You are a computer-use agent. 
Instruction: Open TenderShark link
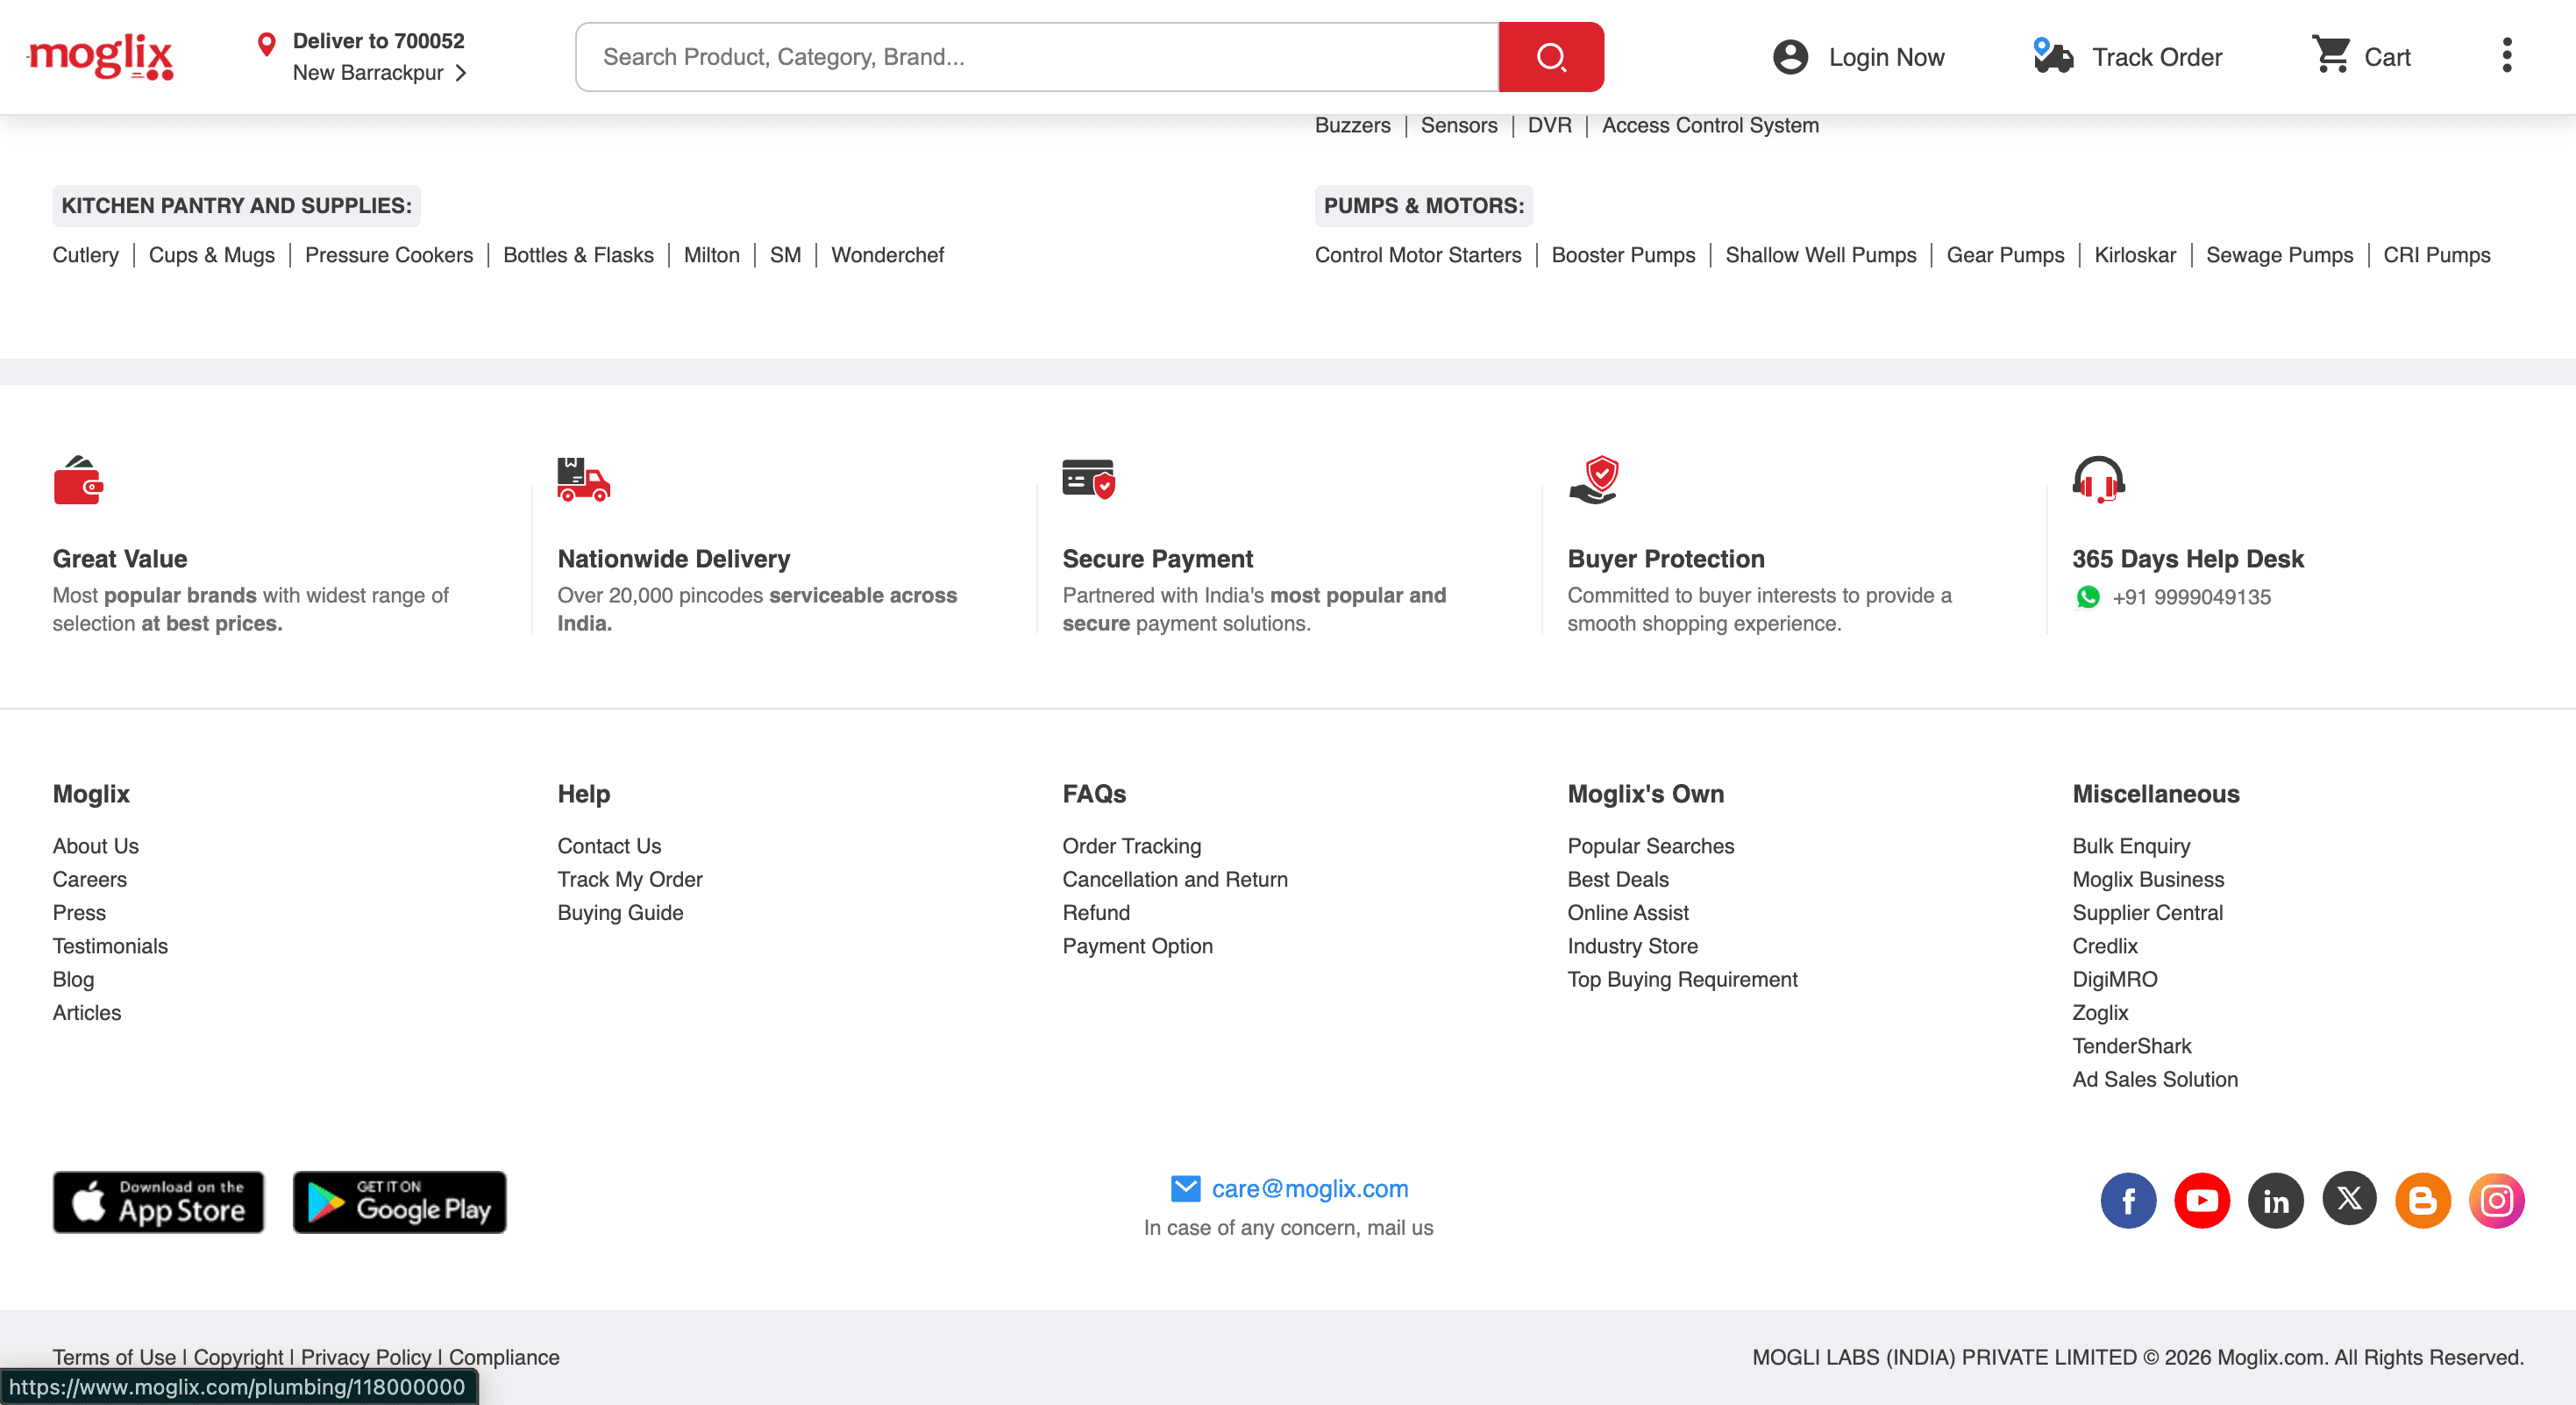coord(2132,1046)
